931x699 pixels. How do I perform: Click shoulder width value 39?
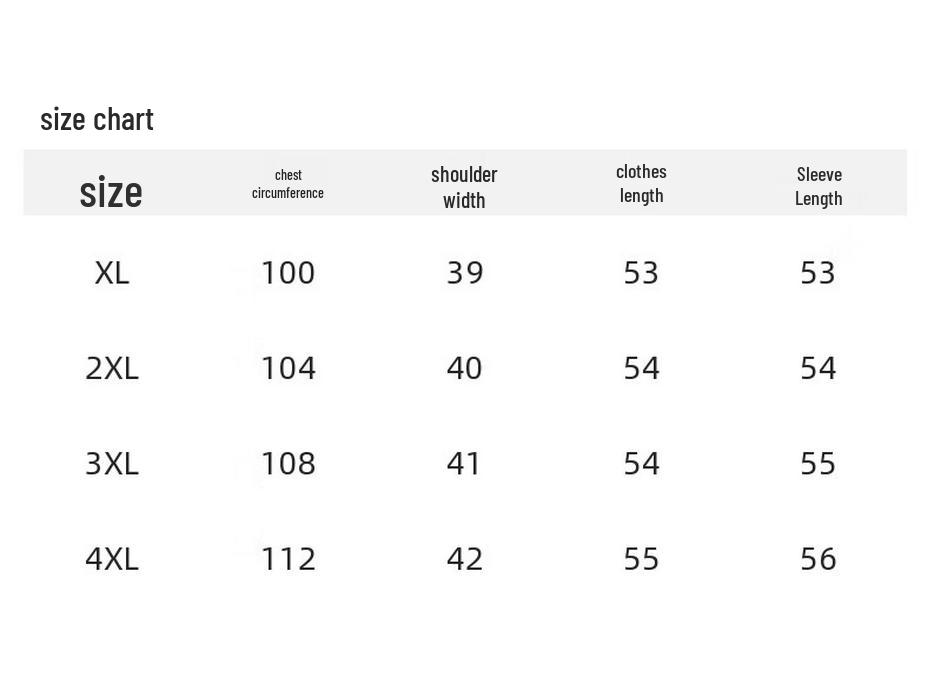(x=465, y=273)
